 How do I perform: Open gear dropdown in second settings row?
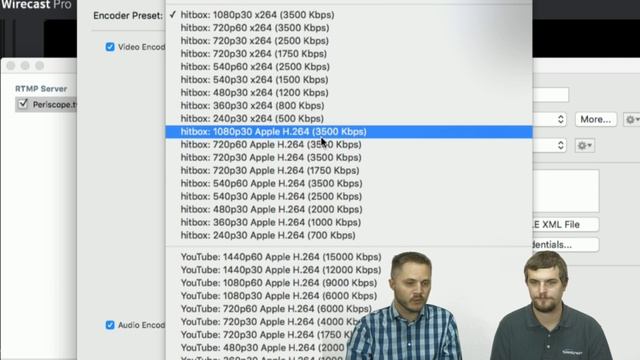(x=585, y=145)
